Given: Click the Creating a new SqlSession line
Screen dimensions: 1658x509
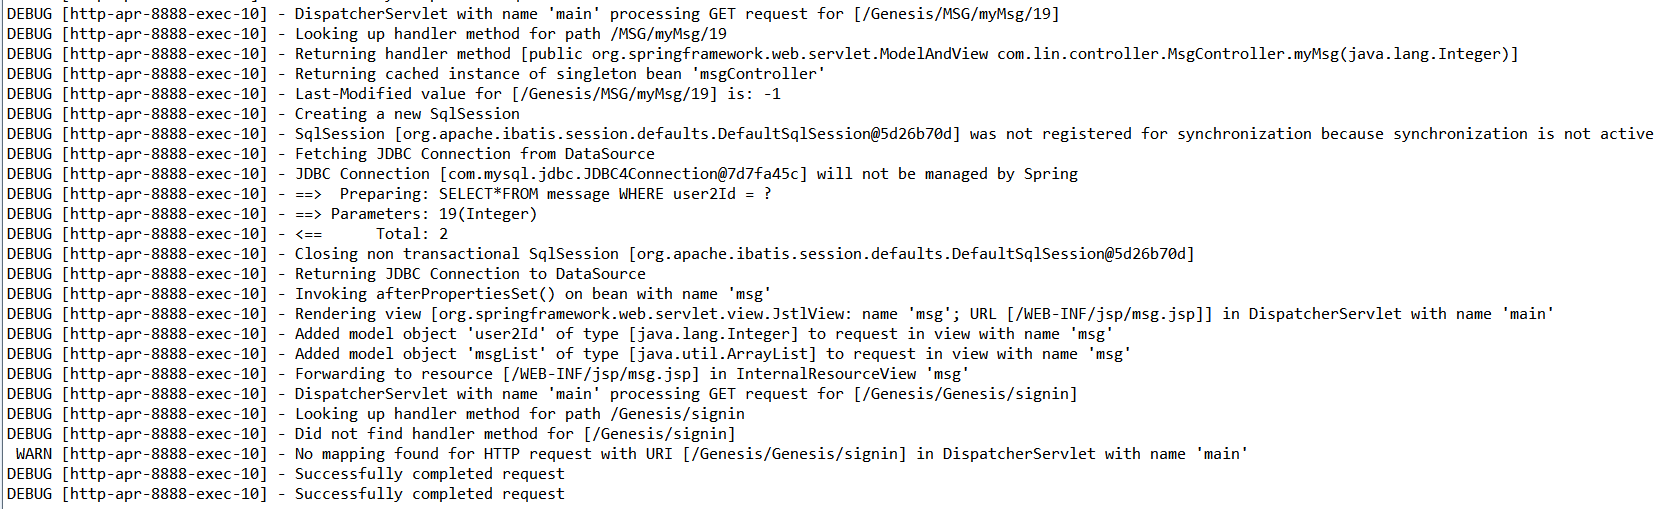Looking at the screenshot, I should click(x=407, y=114).
